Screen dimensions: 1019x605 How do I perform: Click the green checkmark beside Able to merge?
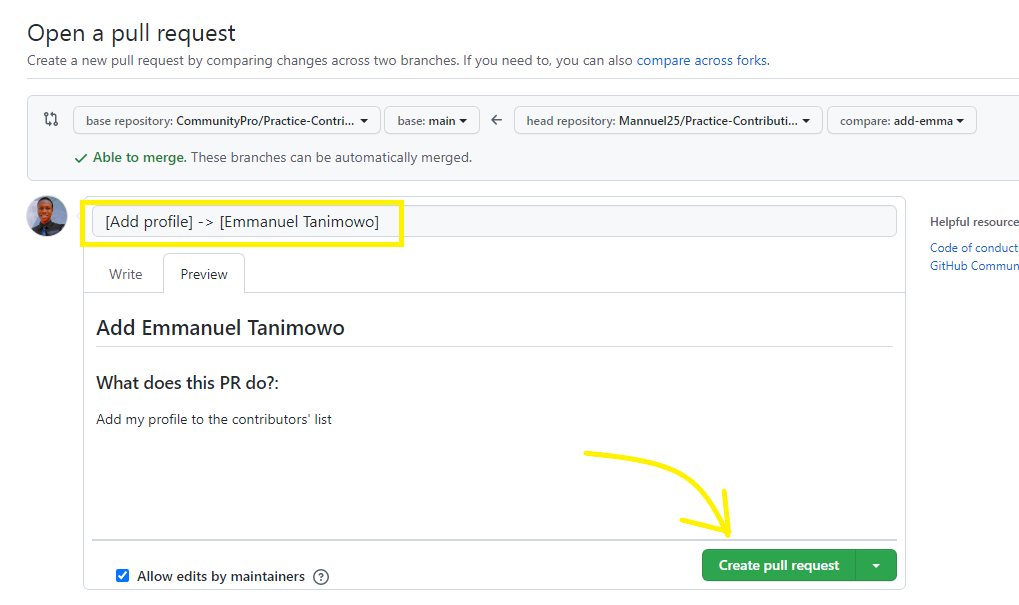point(81,158)
